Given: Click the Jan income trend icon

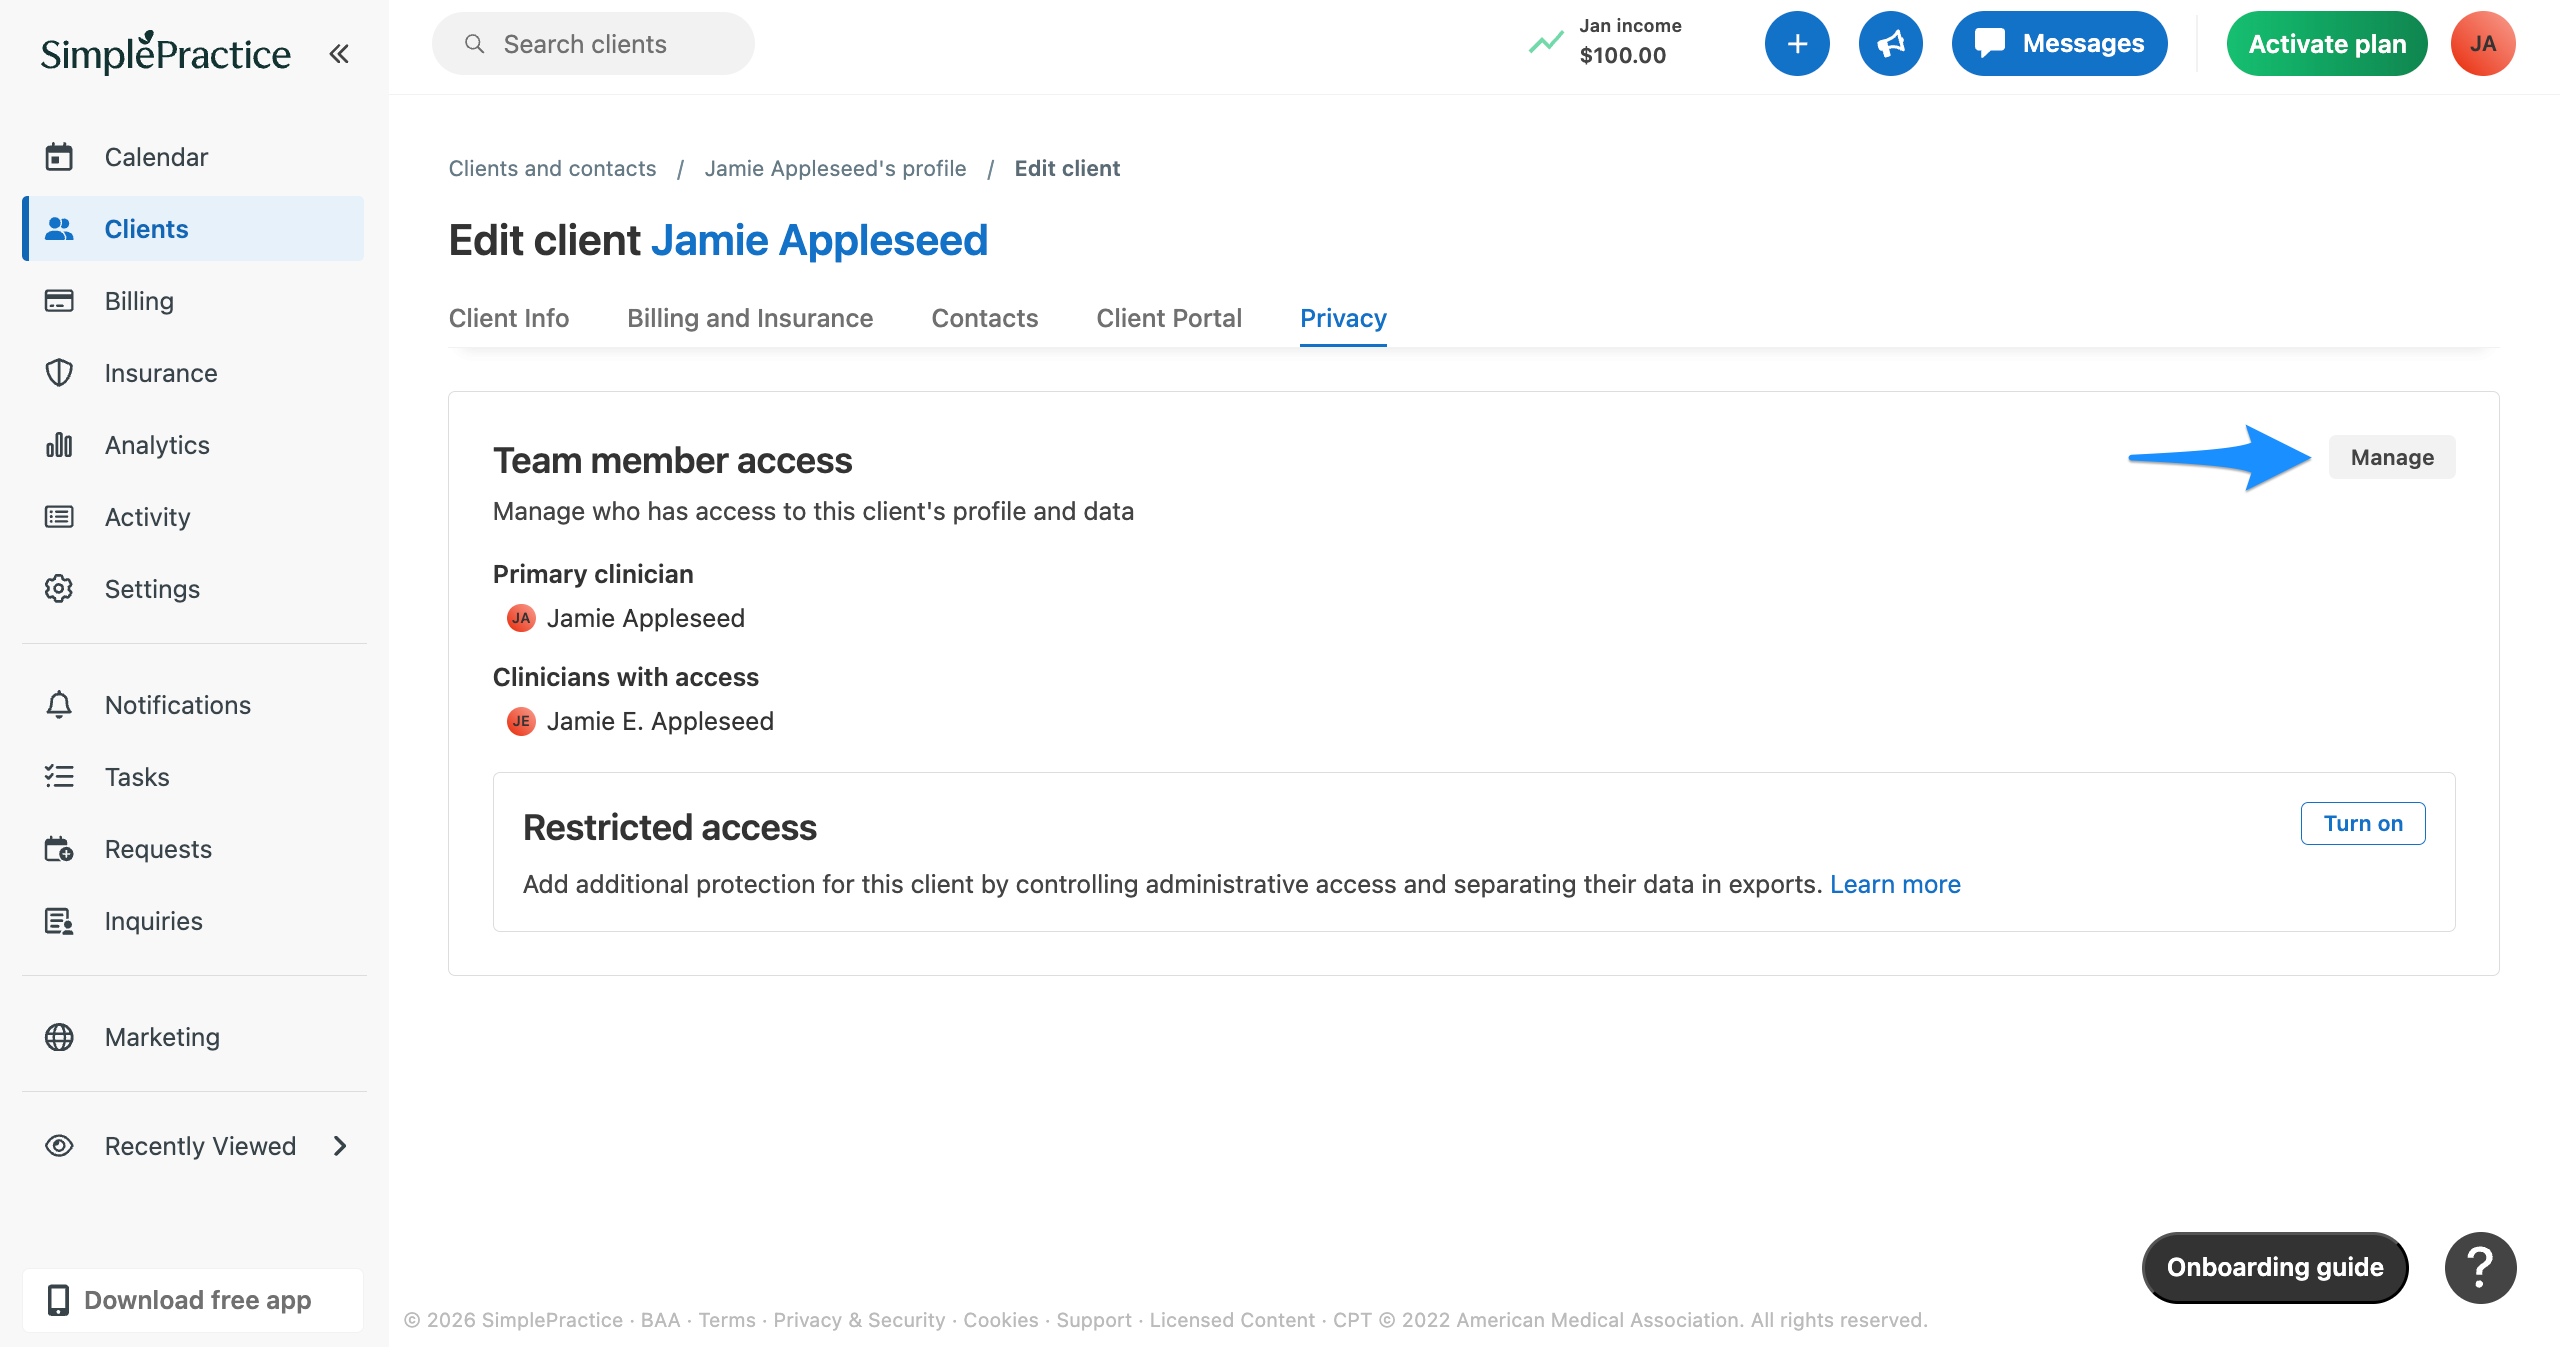Looking at the screenshot, I should point(1546,43).
